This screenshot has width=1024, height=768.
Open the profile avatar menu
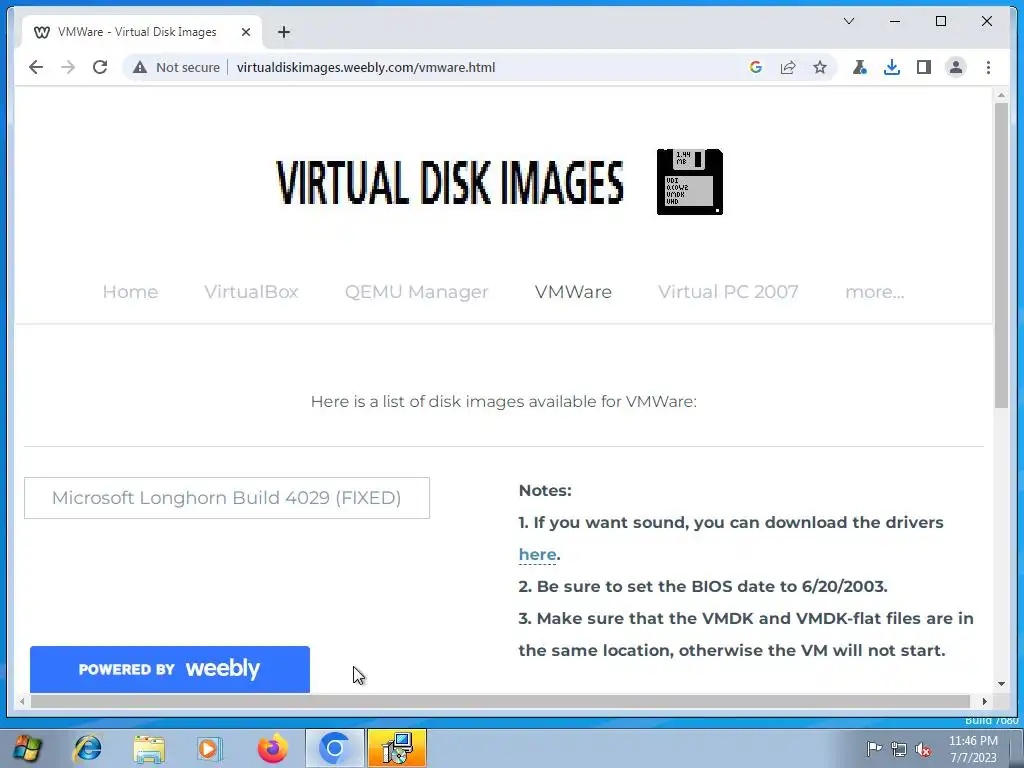[955, 67]
